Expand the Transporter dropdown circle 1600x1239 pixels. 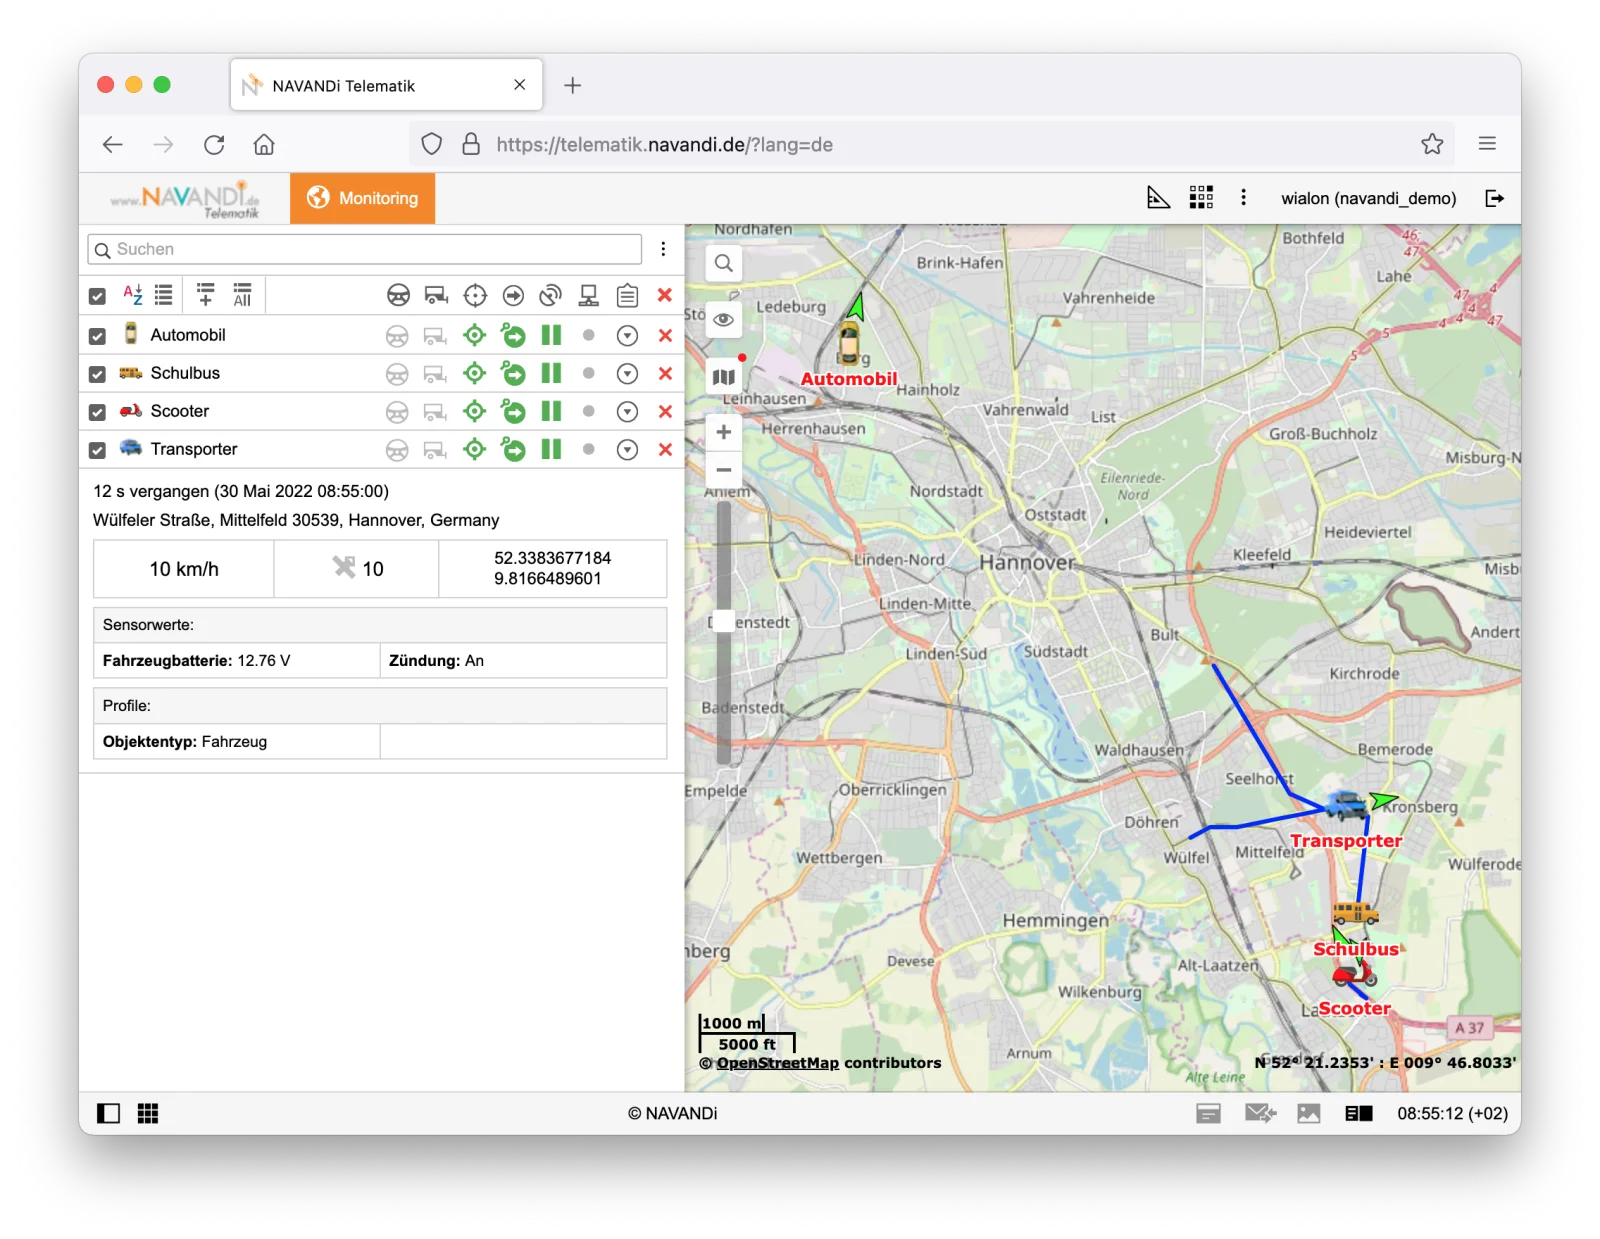click(x=627, y=450)
